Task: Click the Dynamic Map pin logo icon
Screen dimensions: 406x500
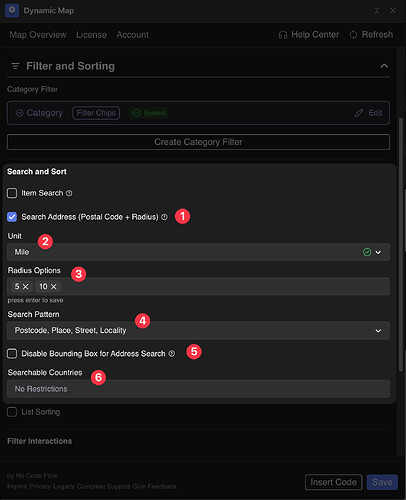Action: [12, 10]
